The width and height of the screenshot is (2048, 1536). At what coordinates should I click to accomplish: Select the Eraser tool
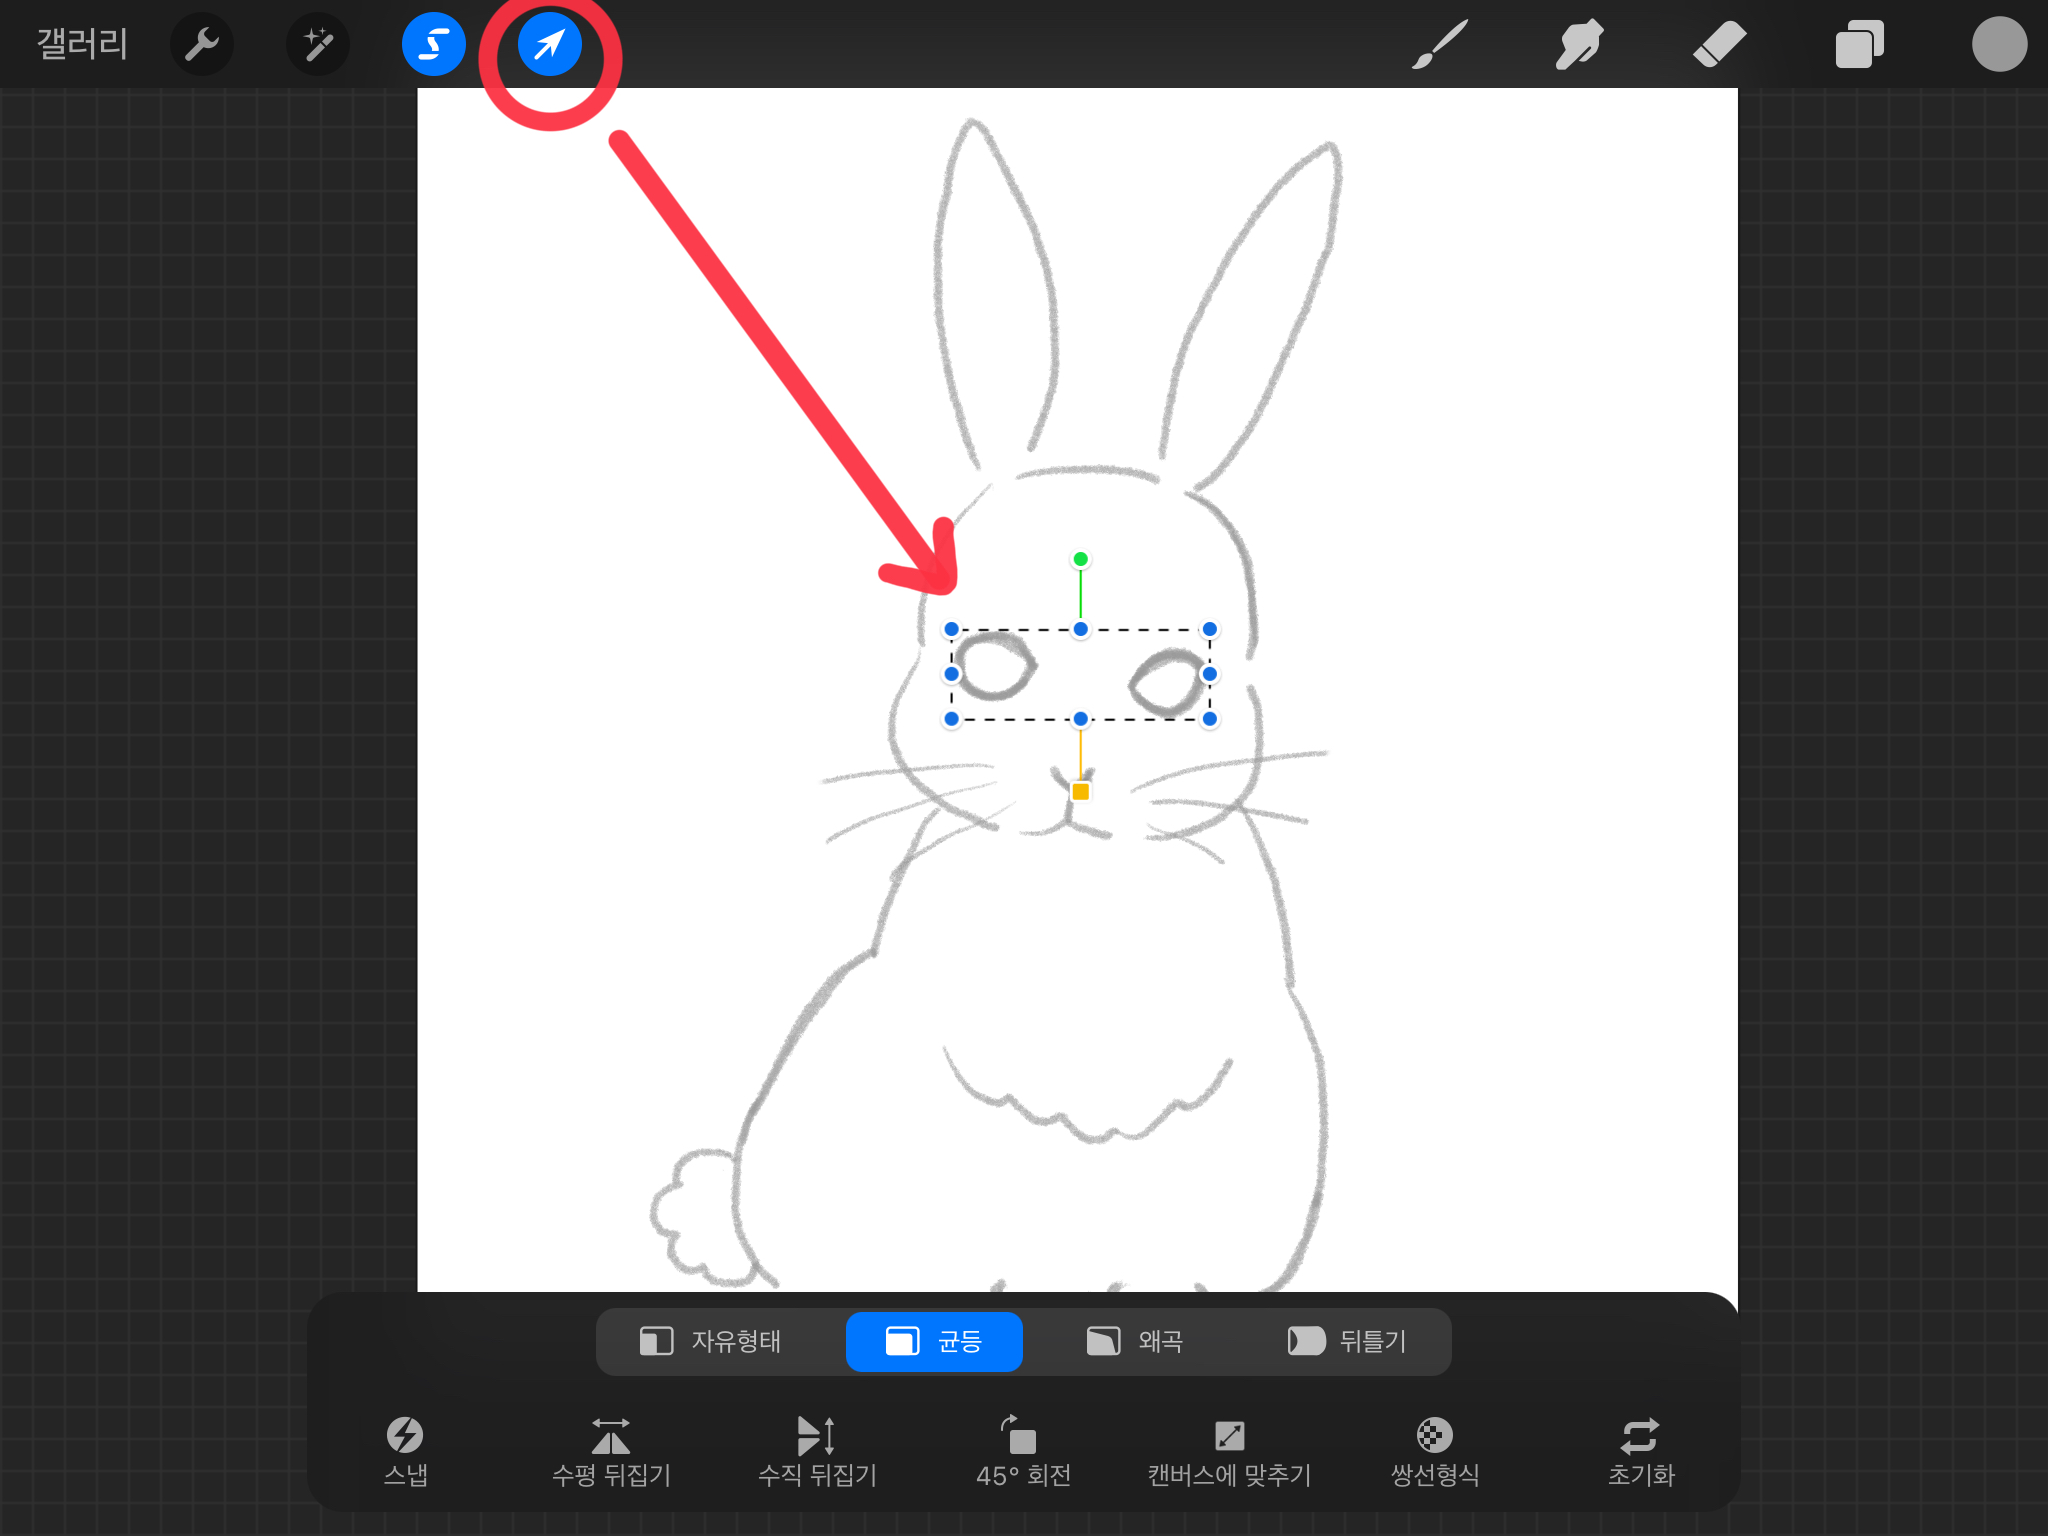click(1719, 44)
